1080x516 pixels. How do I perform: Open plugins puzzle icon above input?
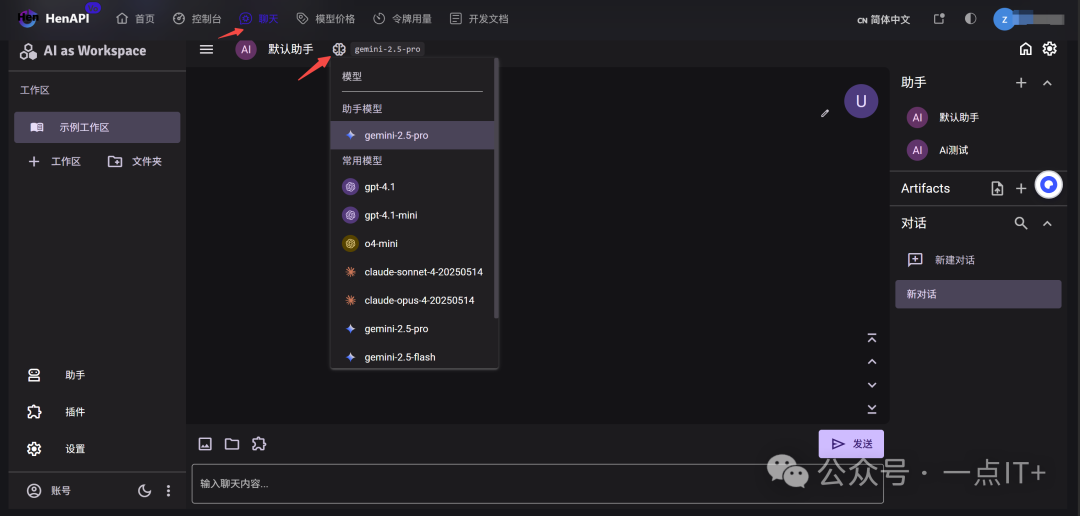(259, 444)
